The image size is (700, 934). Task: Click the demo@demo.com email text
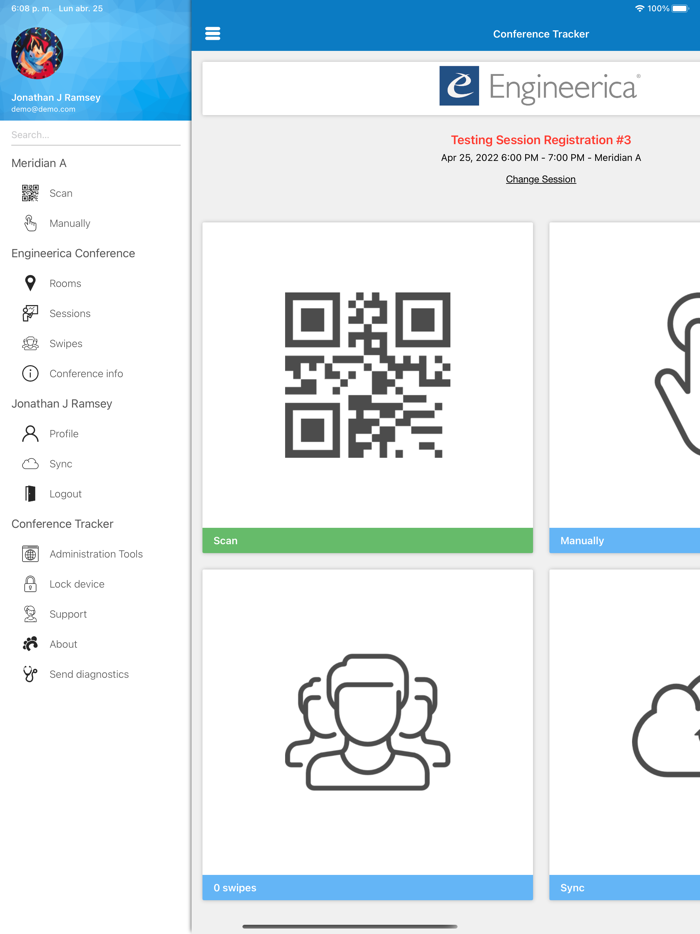point(43,110)
